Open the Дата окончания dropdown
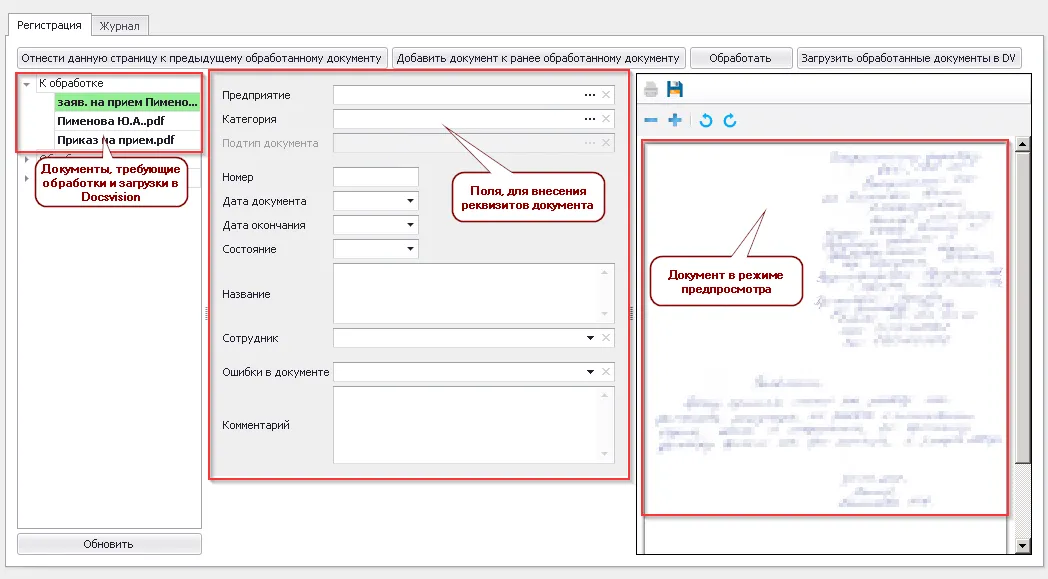 pos(410,225)
